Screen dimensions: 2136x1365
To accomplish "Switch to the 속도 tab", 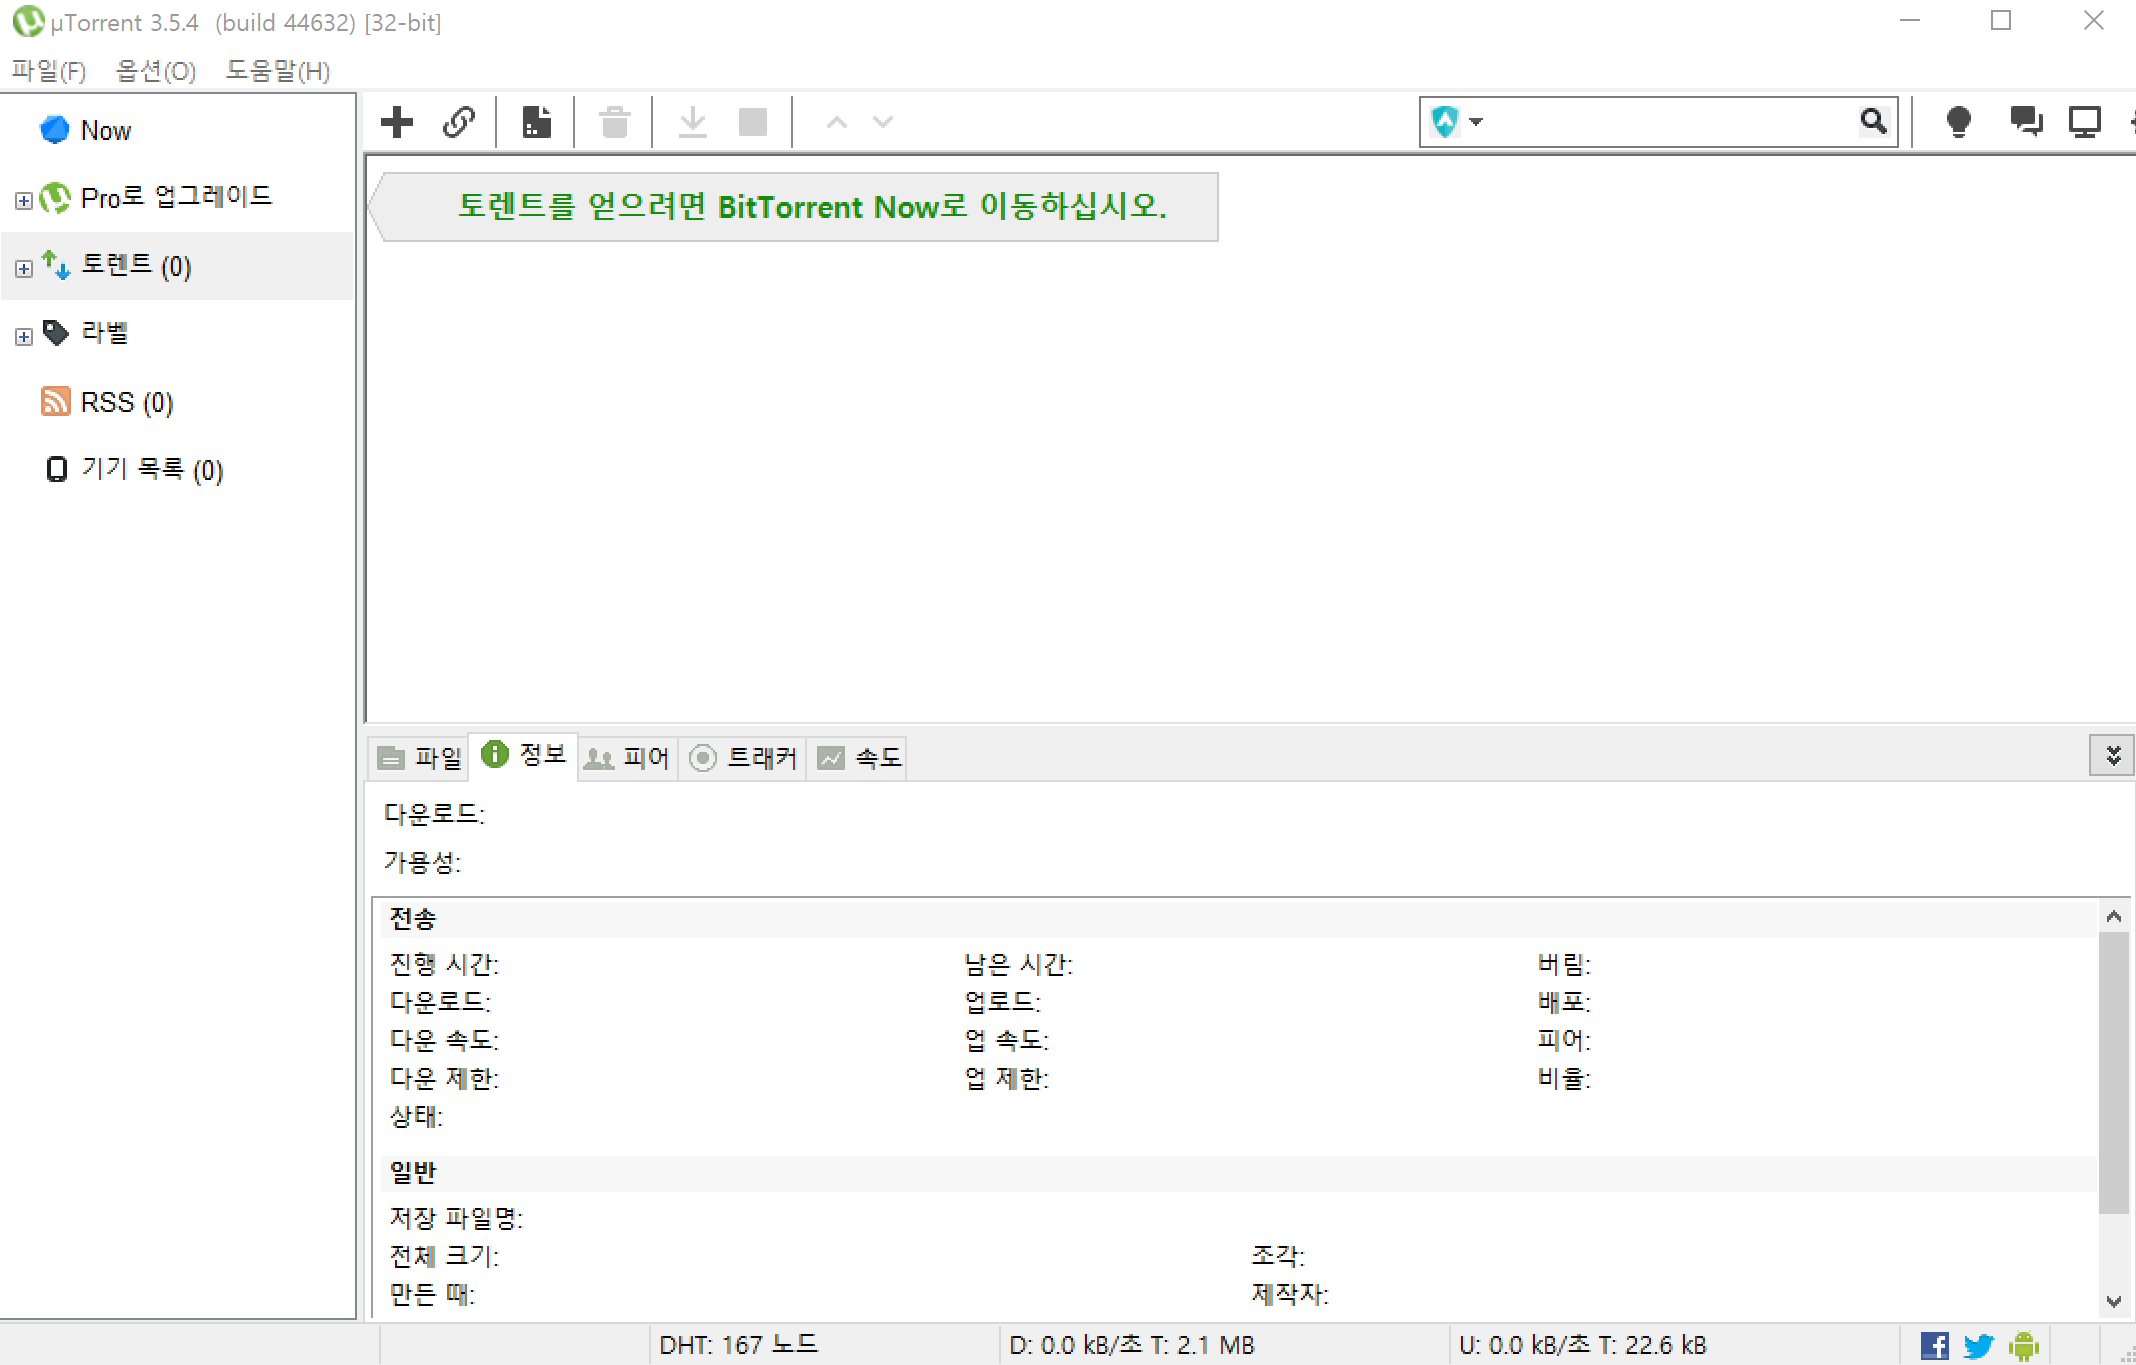I will click(x=857, y=758).
